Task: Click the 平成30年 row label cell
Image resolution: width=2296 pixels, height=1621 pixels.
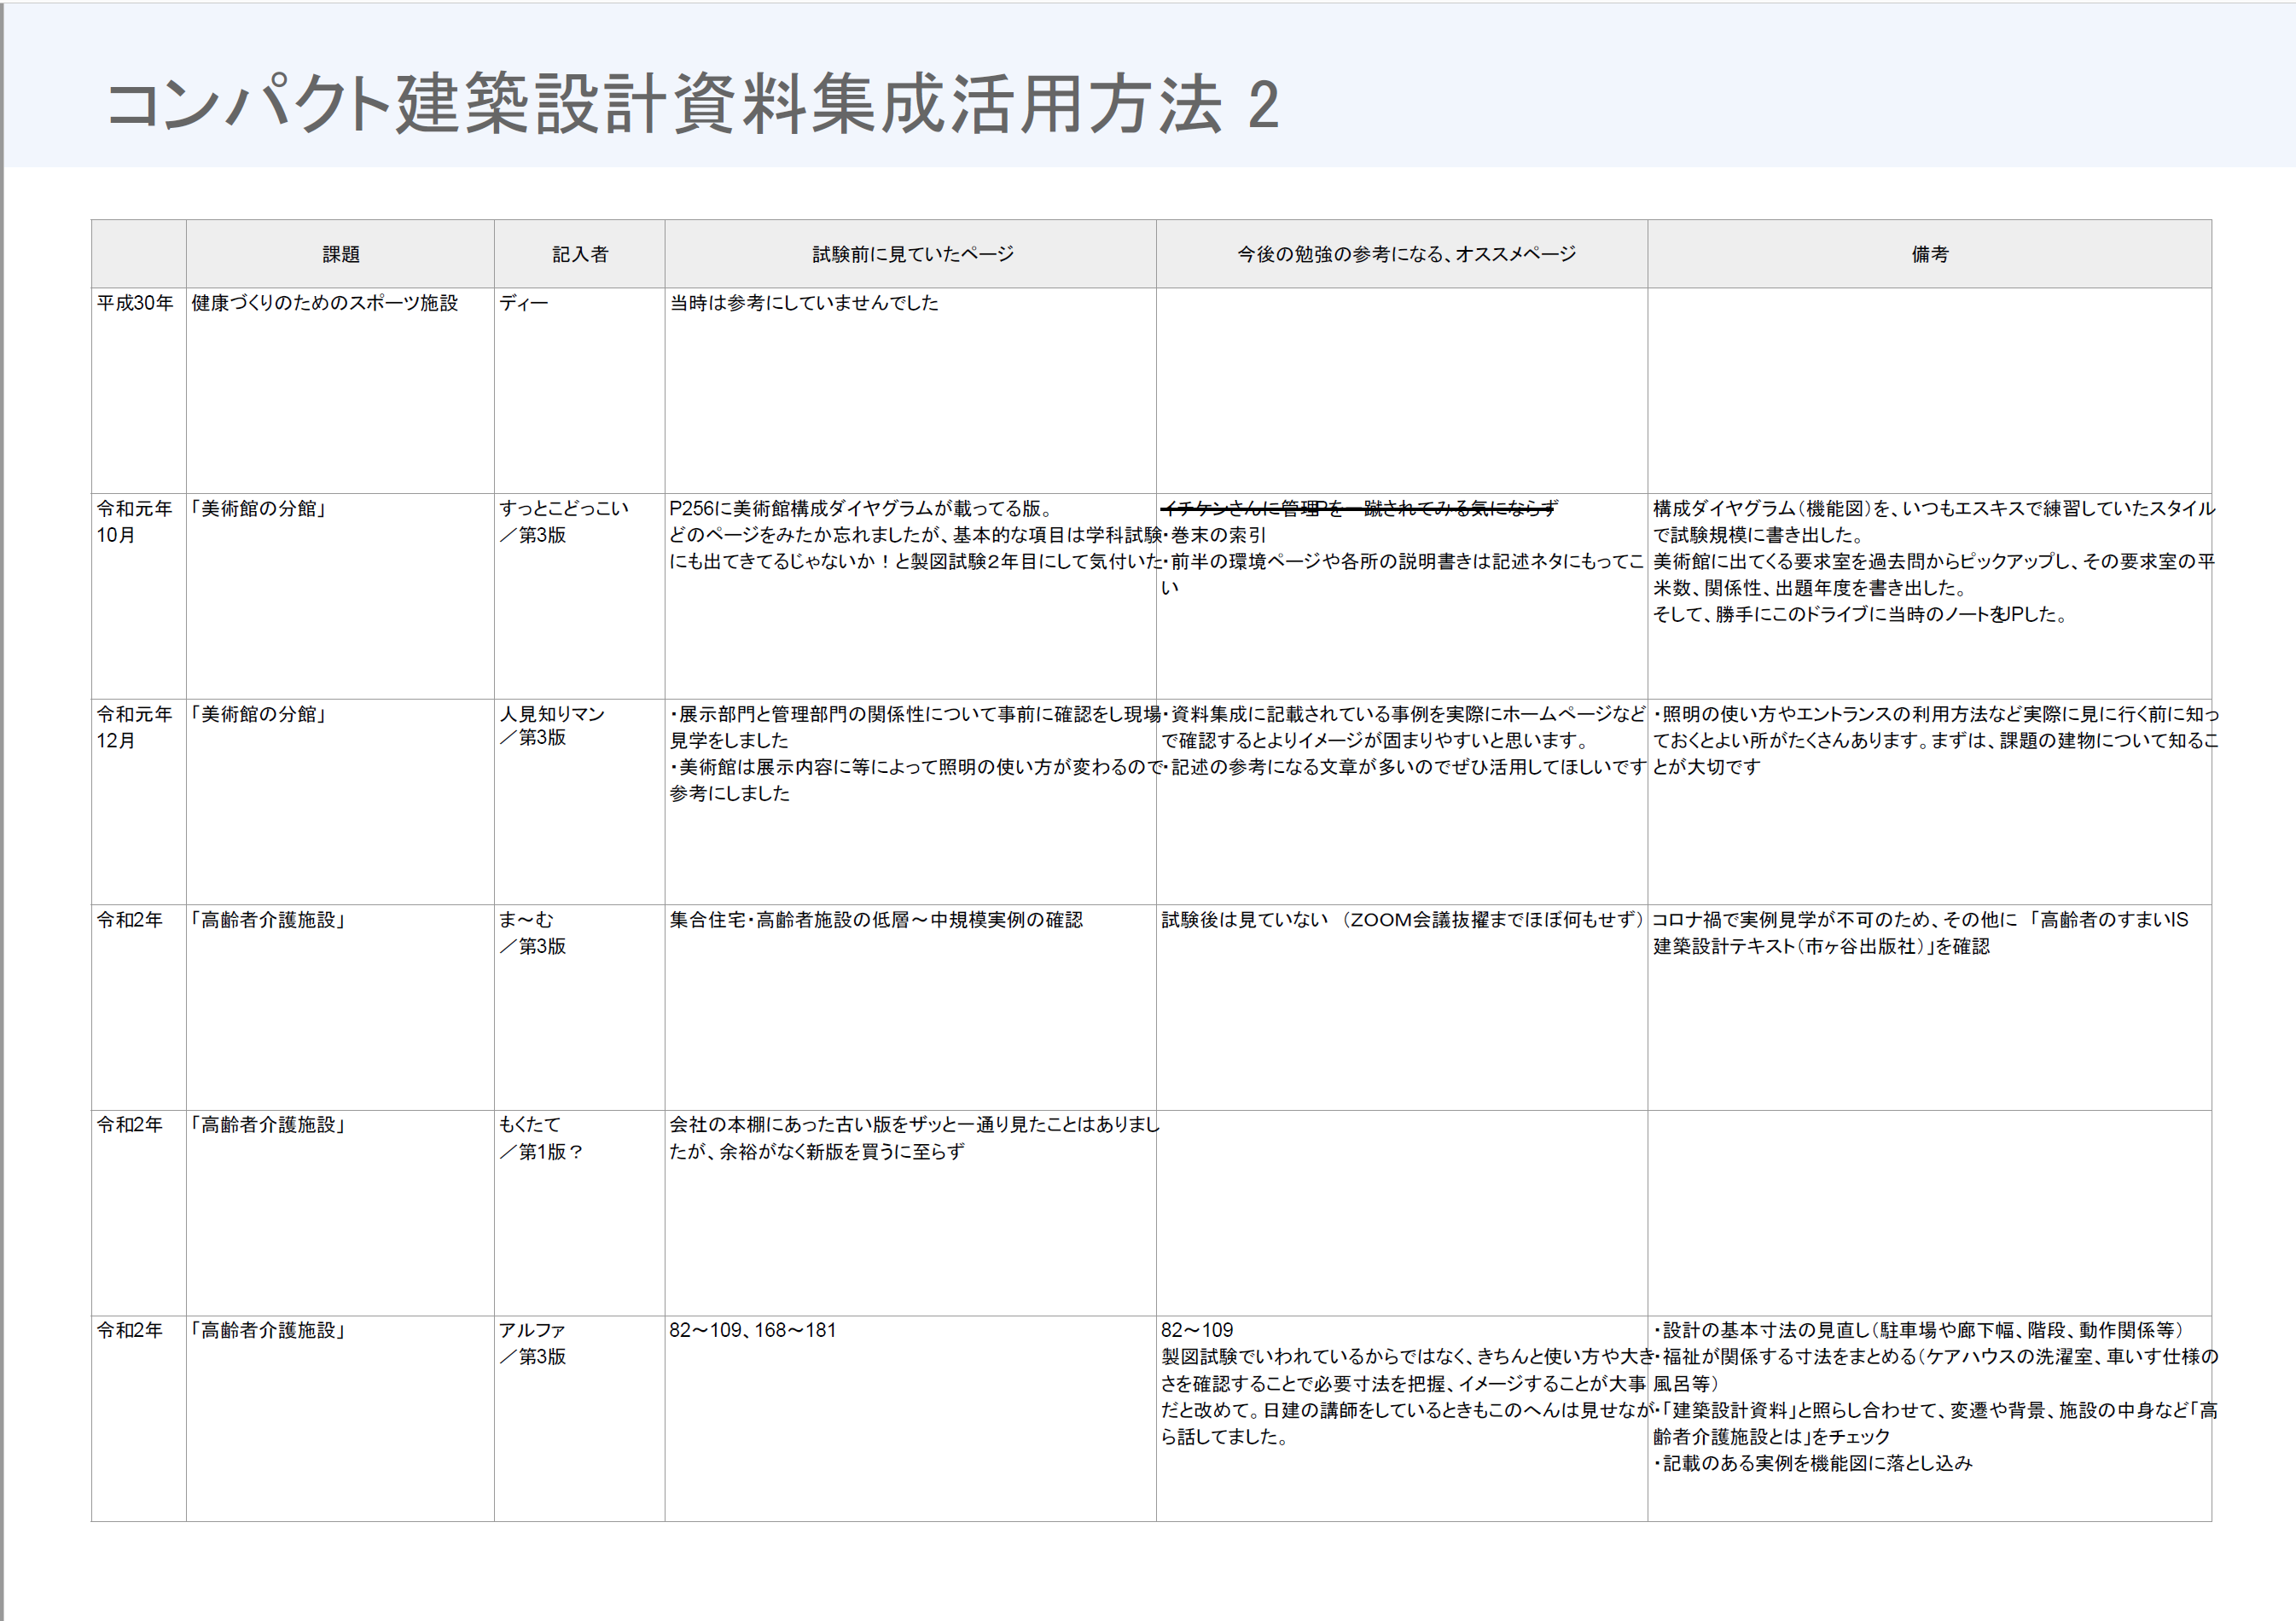Action: [x=135, y=303]
